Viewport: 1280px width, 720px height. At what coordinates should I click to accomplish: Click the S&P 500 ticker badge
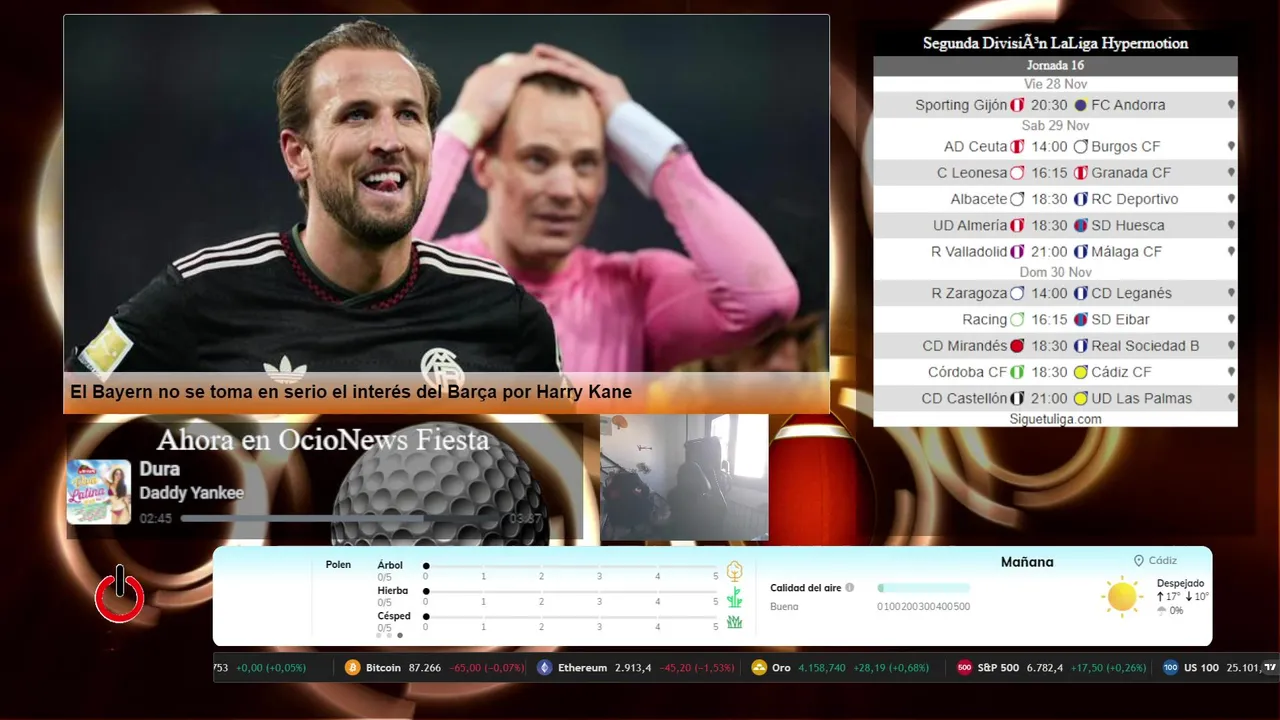[964, 668]
